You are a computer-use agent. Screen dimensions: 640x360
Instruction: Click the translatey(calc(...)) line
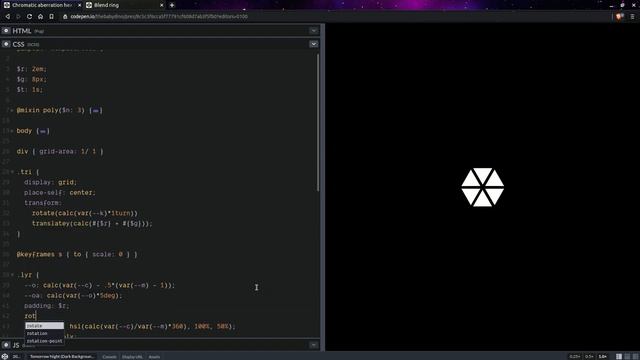[92, 224]
